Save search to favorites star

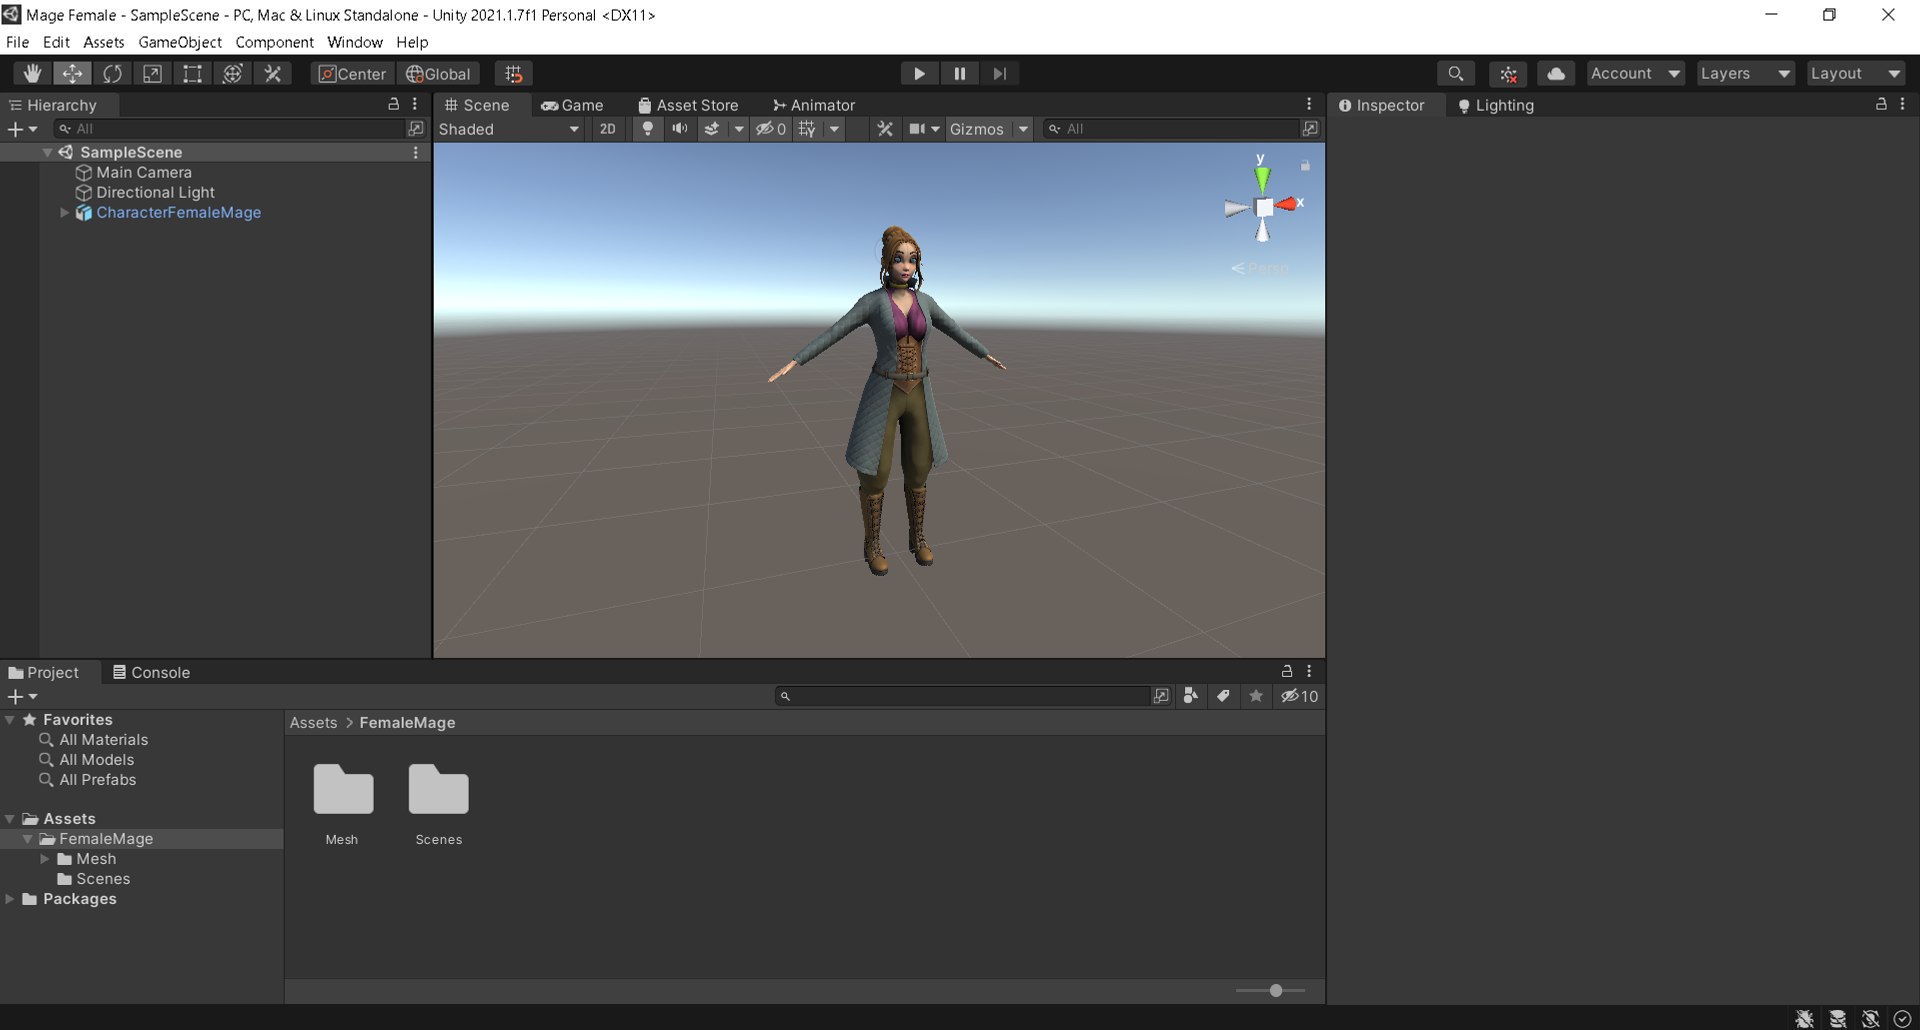point(1256,696)
